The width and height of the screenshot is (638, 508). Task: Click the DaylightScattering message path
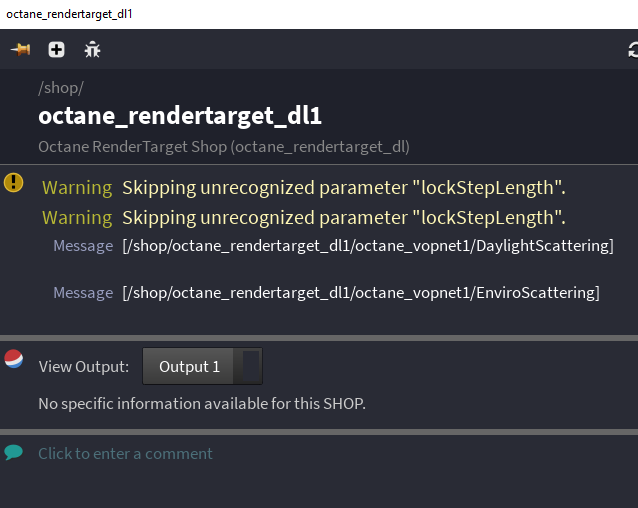coord(368,245)
